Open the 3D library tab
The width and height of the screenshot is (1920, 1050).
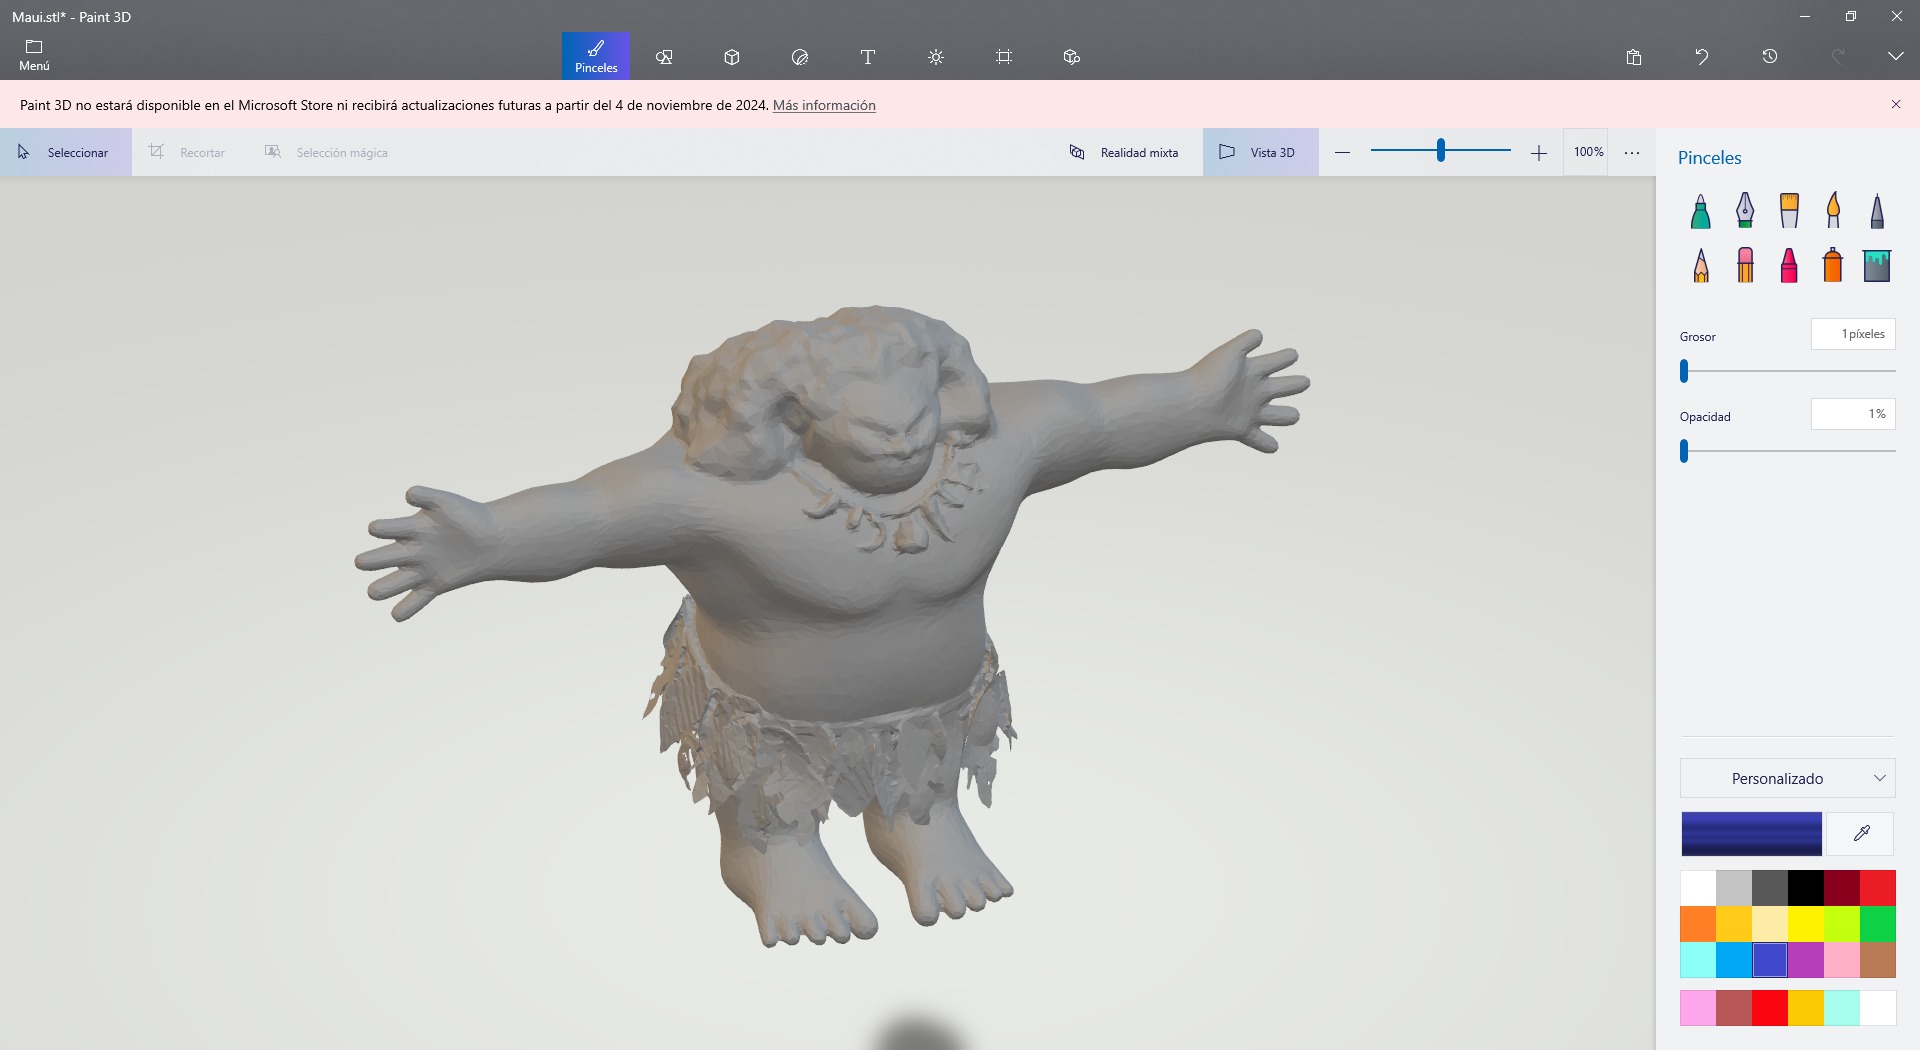(x=1072, y=57)
